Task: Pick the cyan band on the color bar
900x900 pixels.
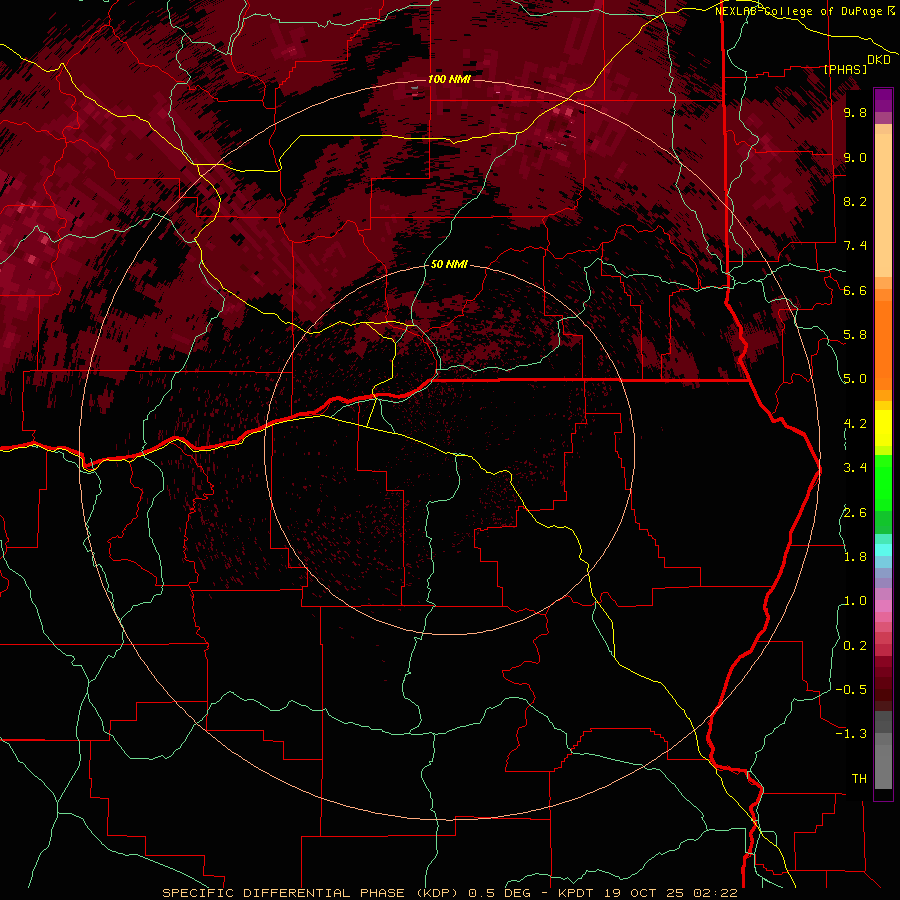Action: coord(883,550)
